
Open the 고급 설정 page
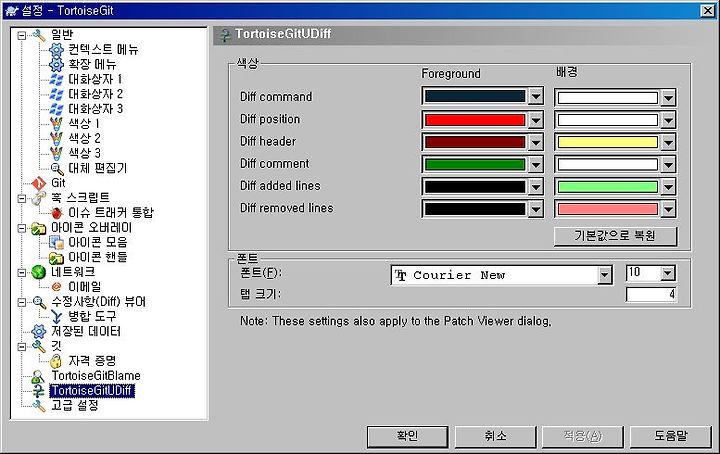coord(74,405)
